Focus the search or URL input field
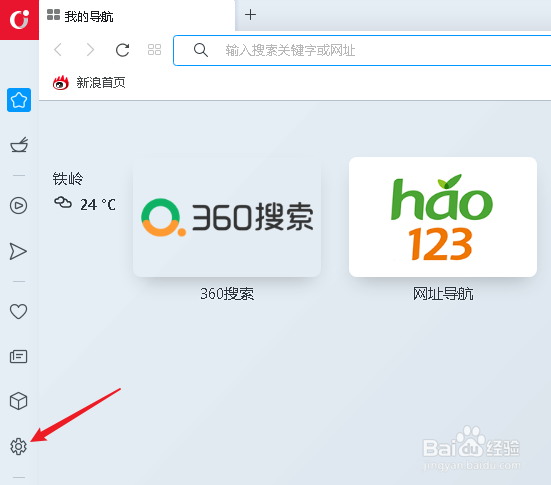 coord(362,50)
